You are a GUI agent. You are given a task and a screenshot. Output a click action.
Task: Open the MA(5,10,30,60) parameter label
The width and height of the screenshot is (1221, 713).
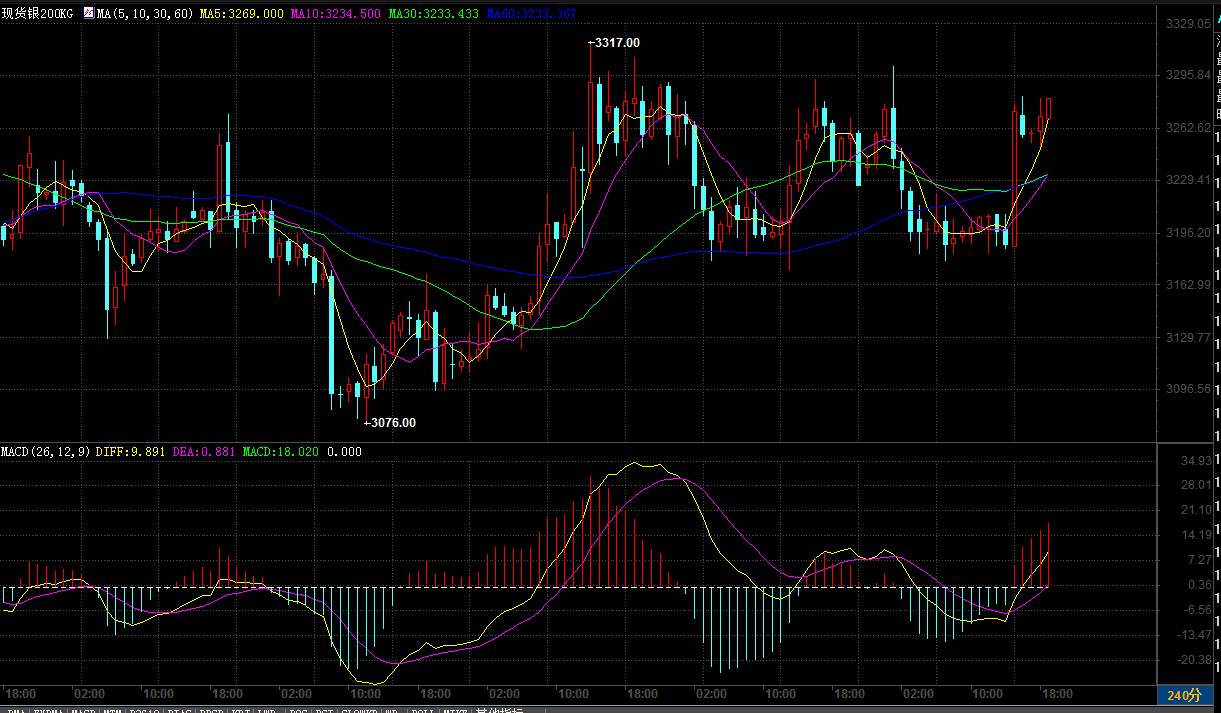pos(145,15)
